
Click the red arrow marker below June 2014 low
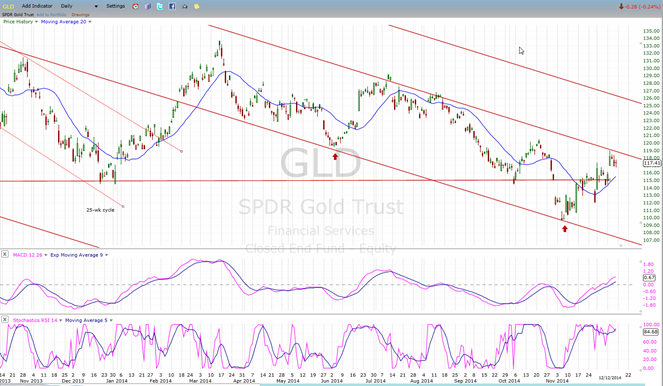coord(335,157)
